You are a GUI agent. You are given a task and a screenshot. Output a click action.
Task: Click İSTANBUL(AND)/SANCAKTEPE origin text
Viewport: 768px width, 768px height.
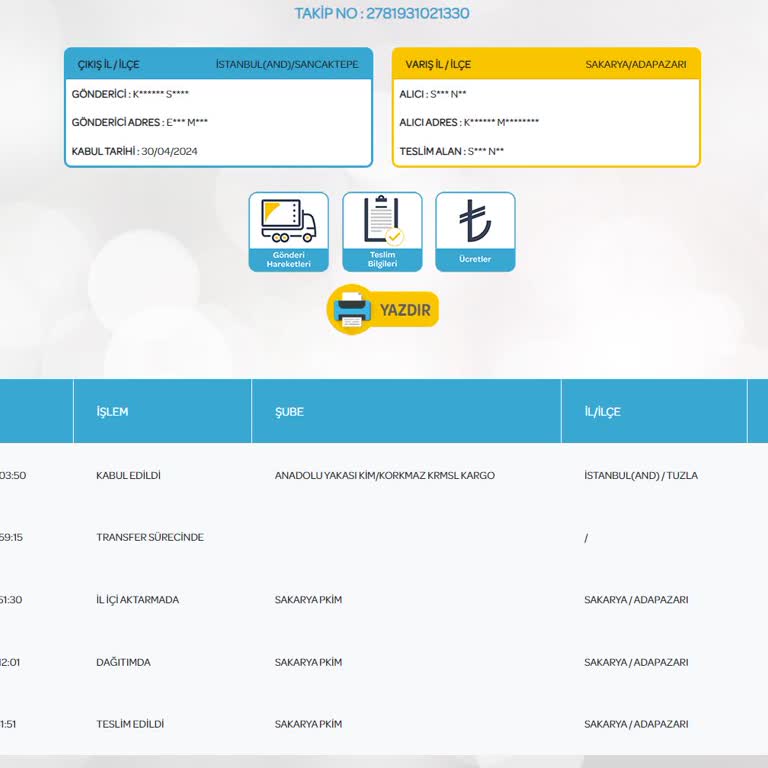[287, 64]
